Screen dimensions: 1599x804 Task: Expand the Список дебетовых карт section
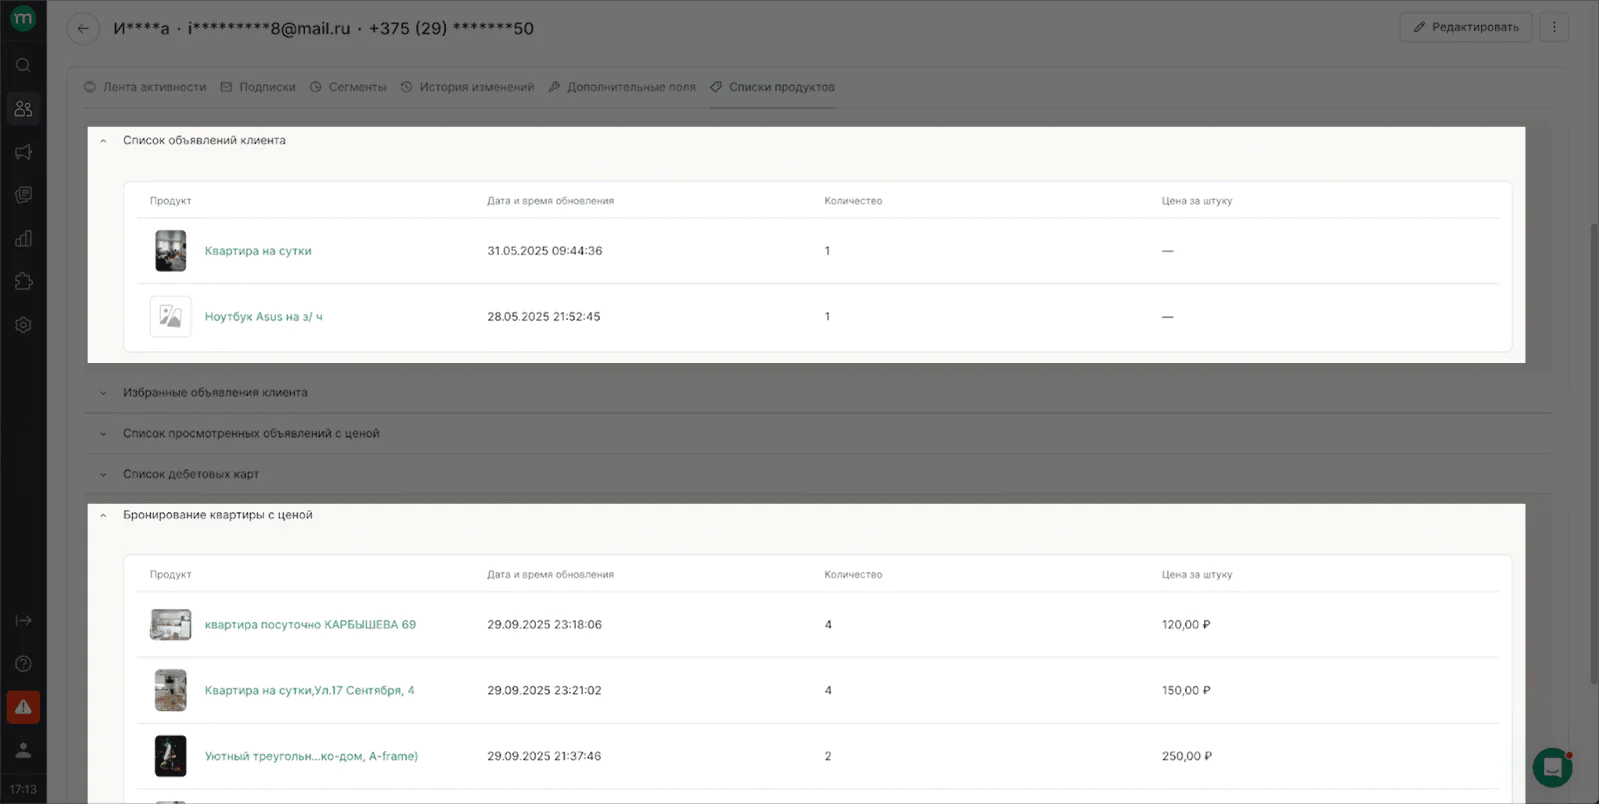click(x=103, y=475)
